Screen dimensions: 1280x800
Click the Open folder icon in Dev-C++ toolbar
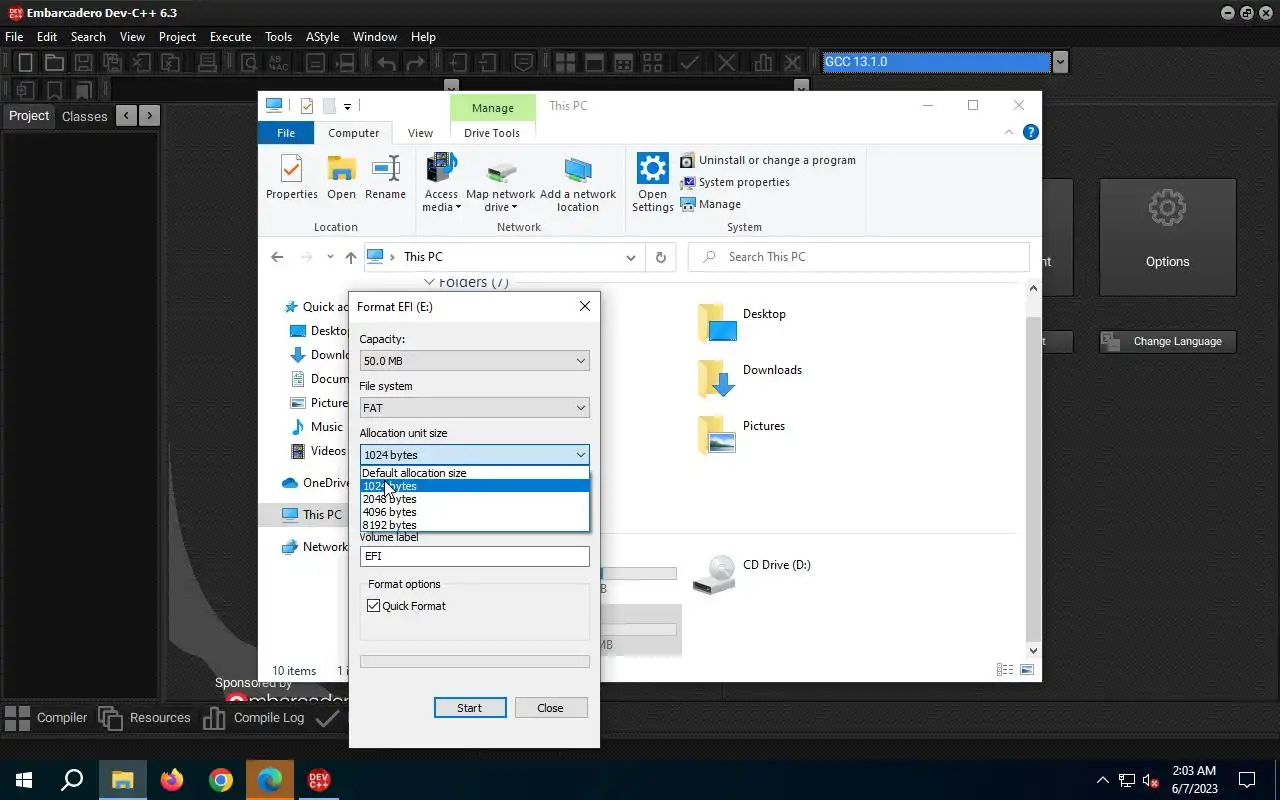[54, 62]
